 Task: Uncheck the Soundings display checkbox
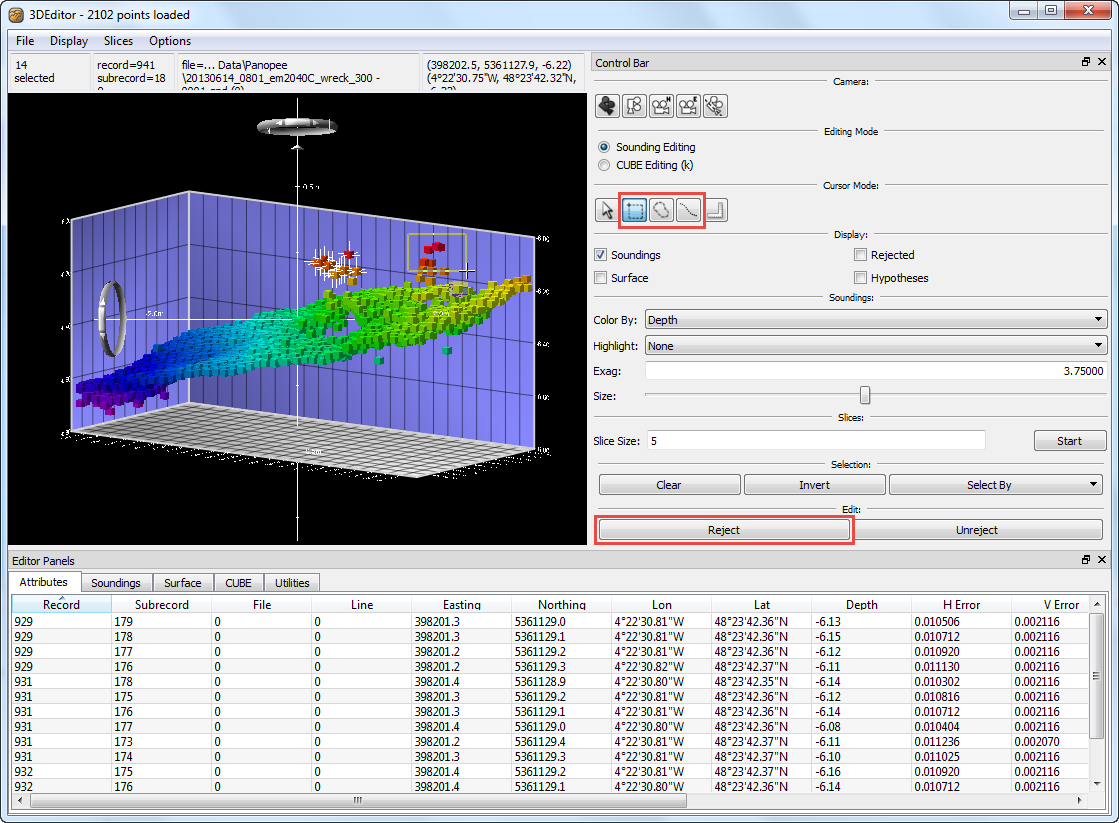click(601, 255)
